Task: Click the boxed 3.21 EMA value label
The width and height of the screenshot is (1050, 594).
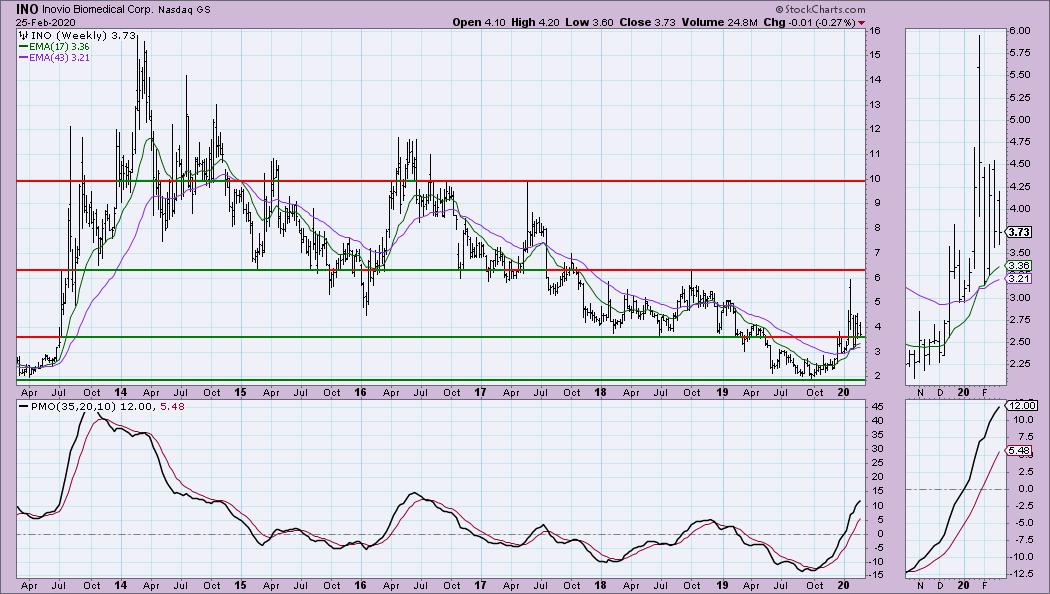Action: pos(1019,278)
